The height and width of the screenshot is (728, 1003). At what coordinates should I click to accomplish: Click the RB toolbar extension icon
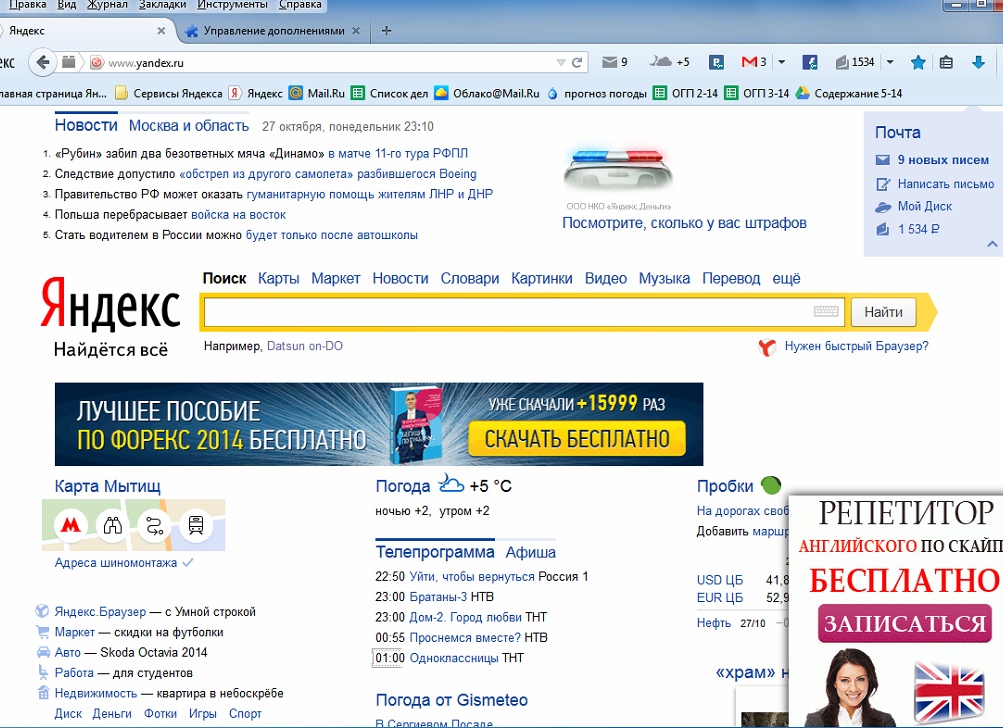point(716,62)
